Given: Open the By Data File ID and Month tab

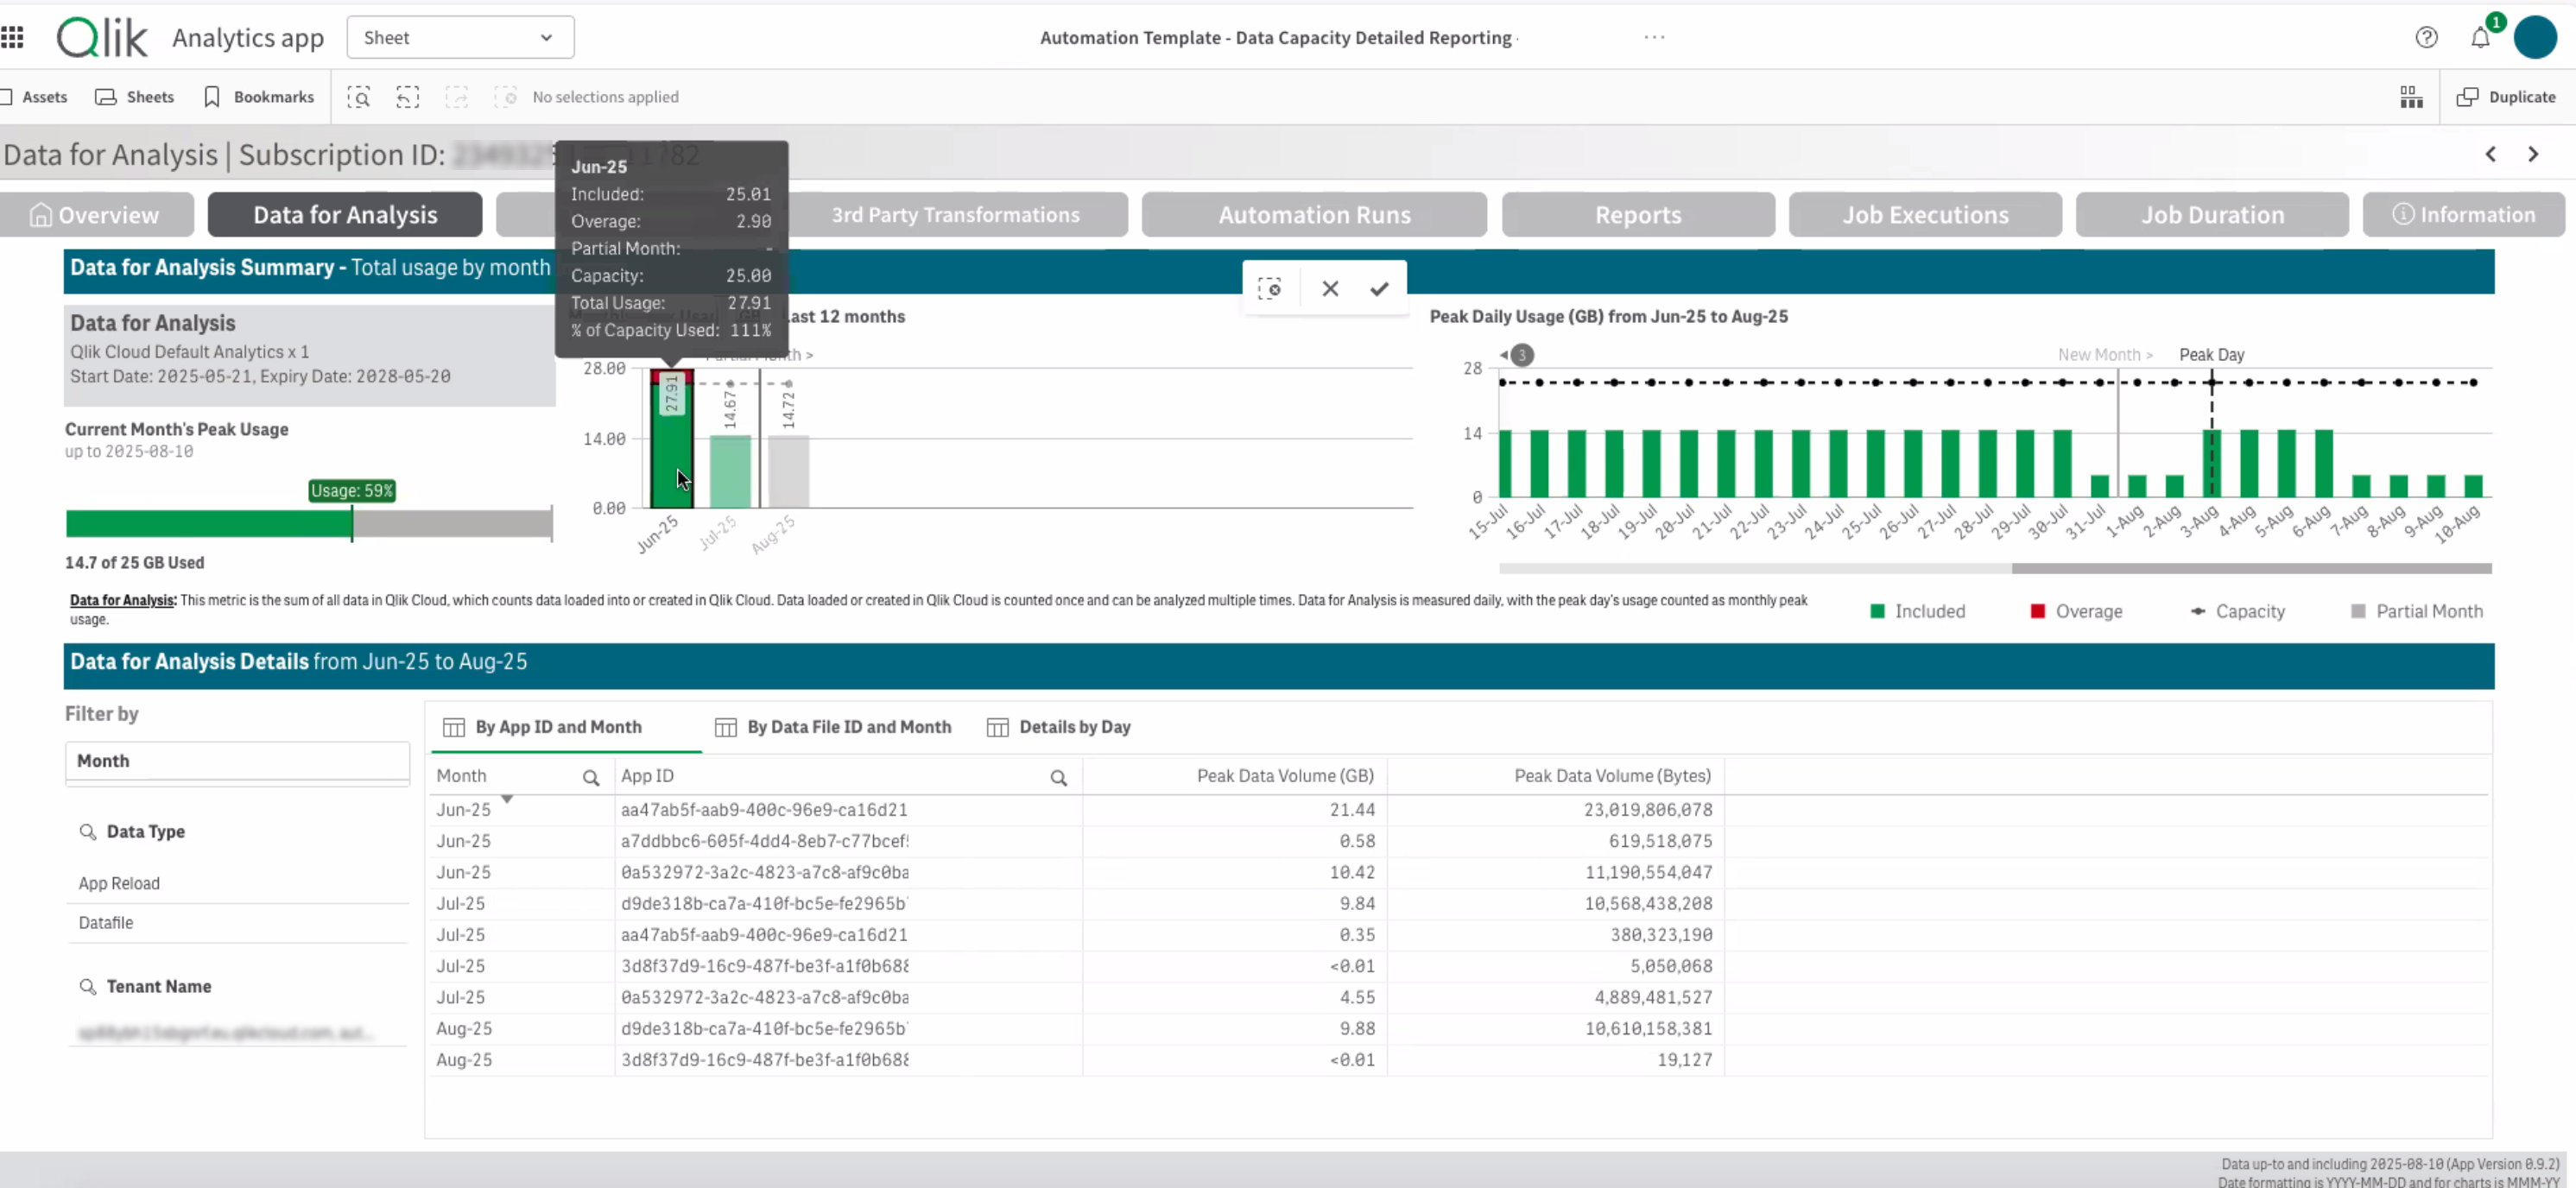Looking at the screenshot, I should coord(833,727).
